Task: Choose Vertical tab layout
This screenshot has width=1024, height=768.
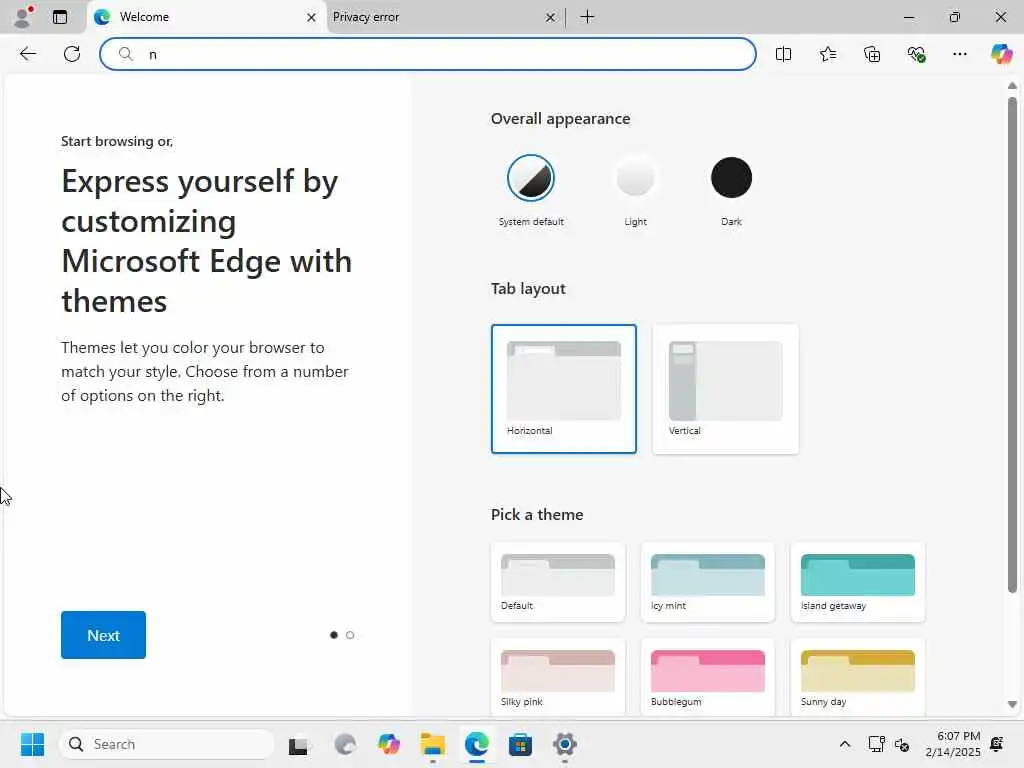Action: pyautogui.click(x=725, y=389)
